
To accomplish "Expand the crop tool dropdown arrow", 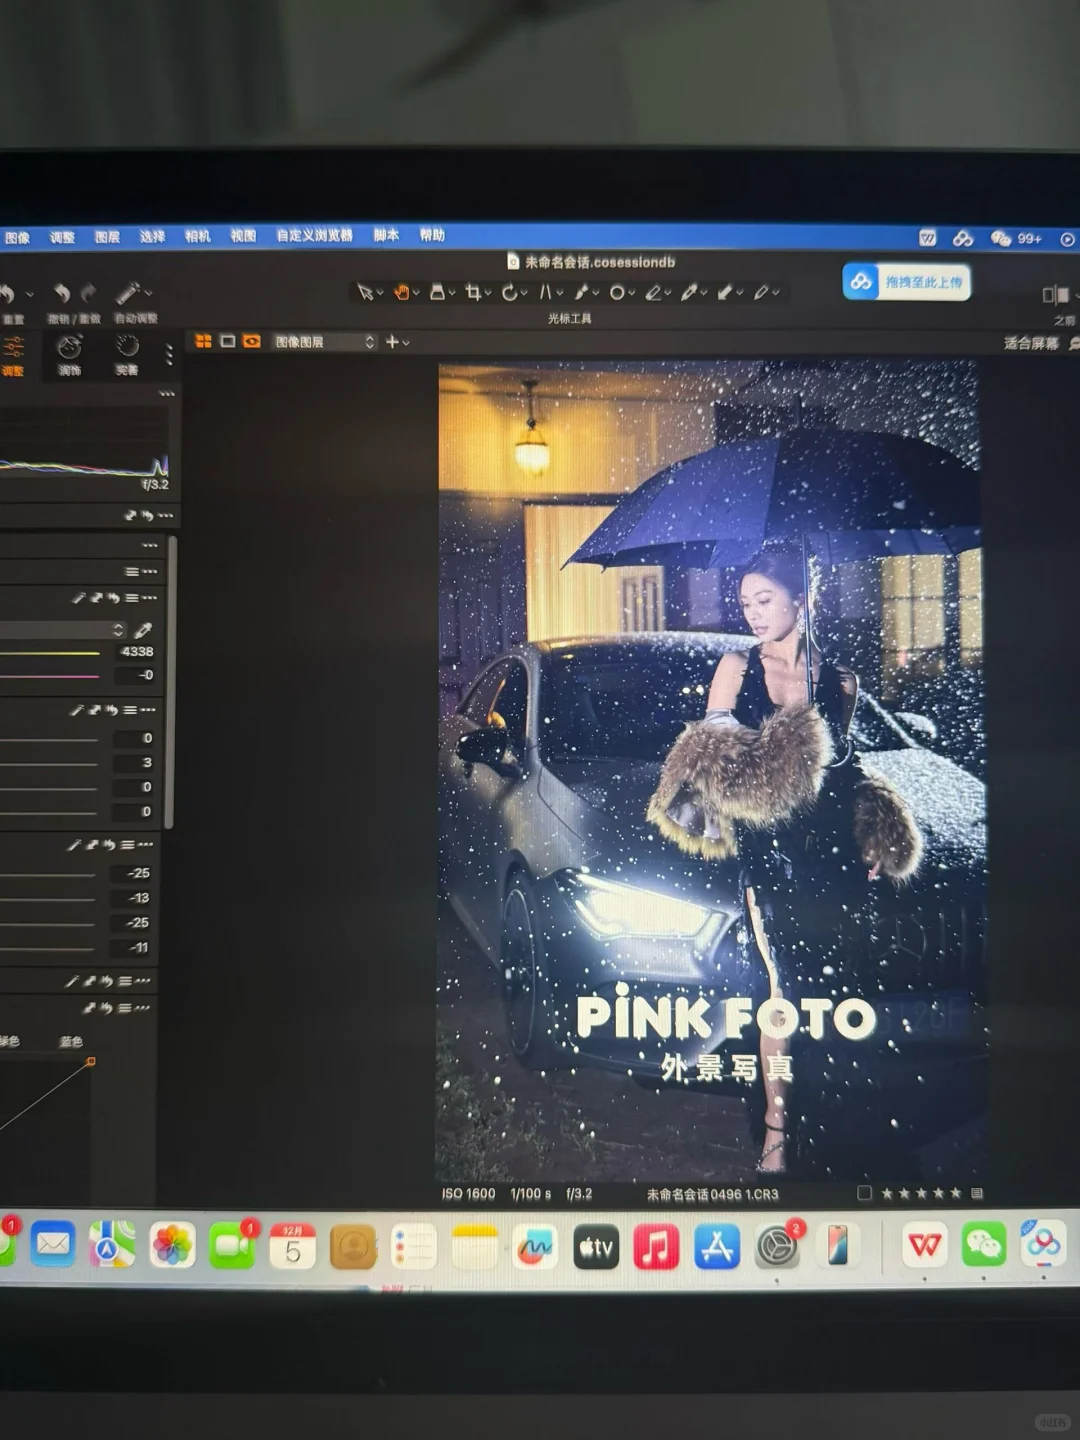I will [488, 293].
